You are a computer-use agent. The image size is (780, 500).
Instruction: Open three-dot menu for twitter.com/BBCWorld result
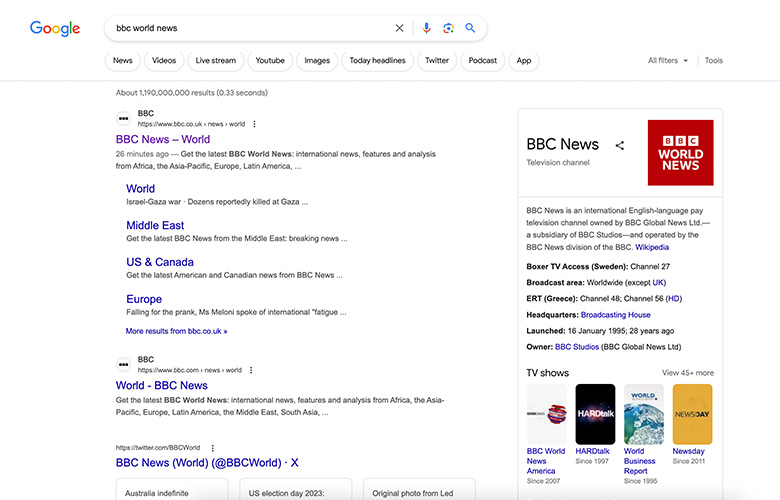coord(212,448)
